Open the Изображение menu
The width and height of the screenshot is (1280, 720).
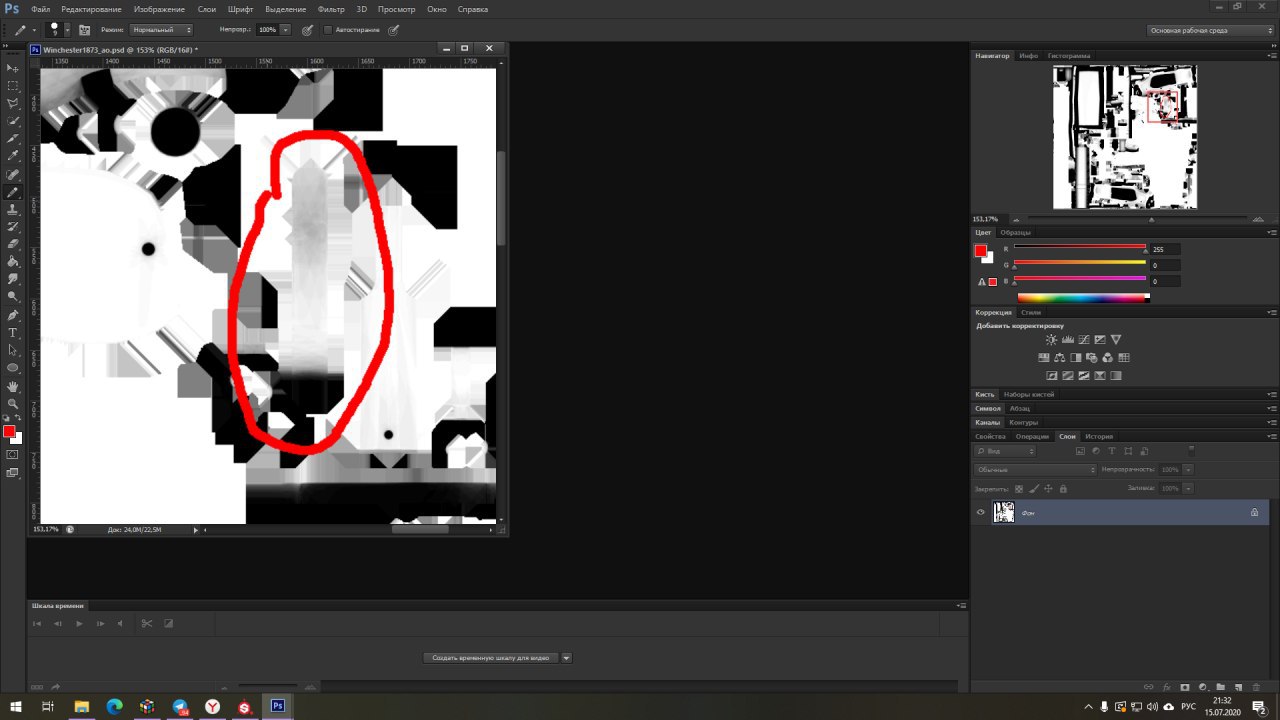(x=158, y=9)
